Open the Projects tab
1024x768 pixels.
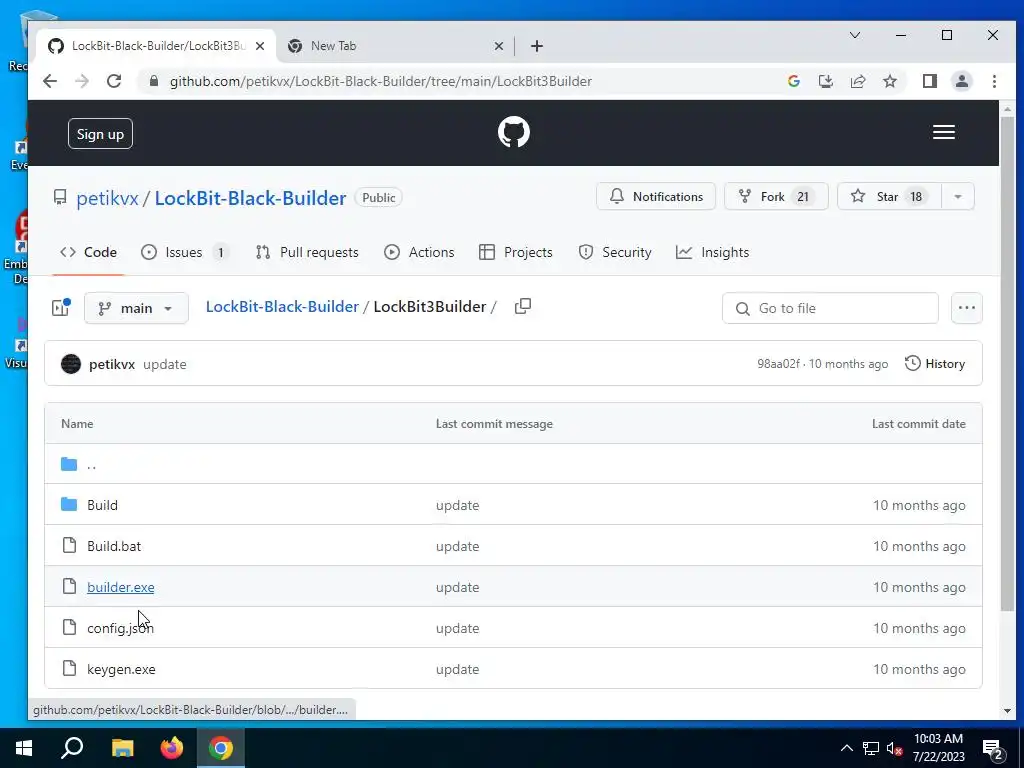515,252
